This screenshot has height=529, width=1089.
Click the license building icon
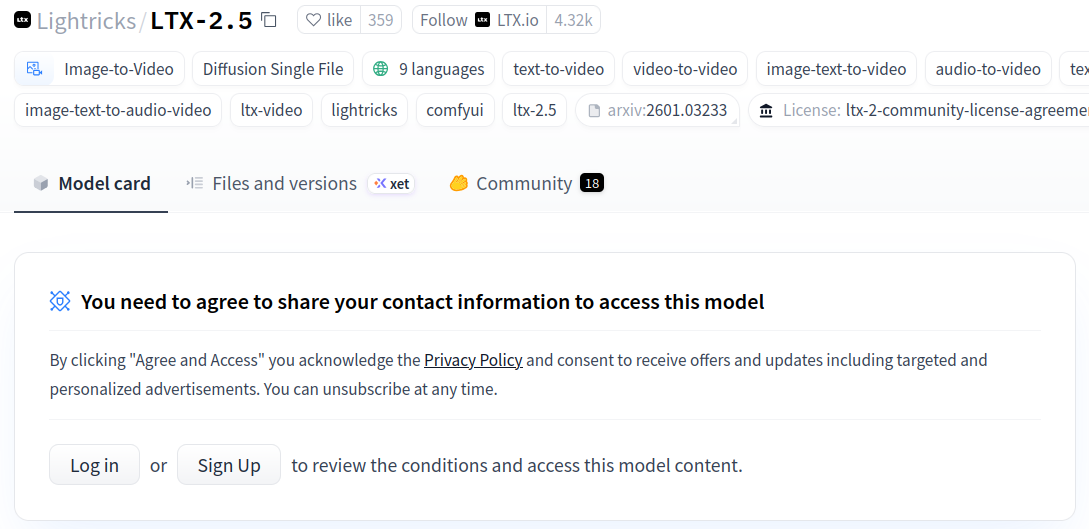point(766,110)
